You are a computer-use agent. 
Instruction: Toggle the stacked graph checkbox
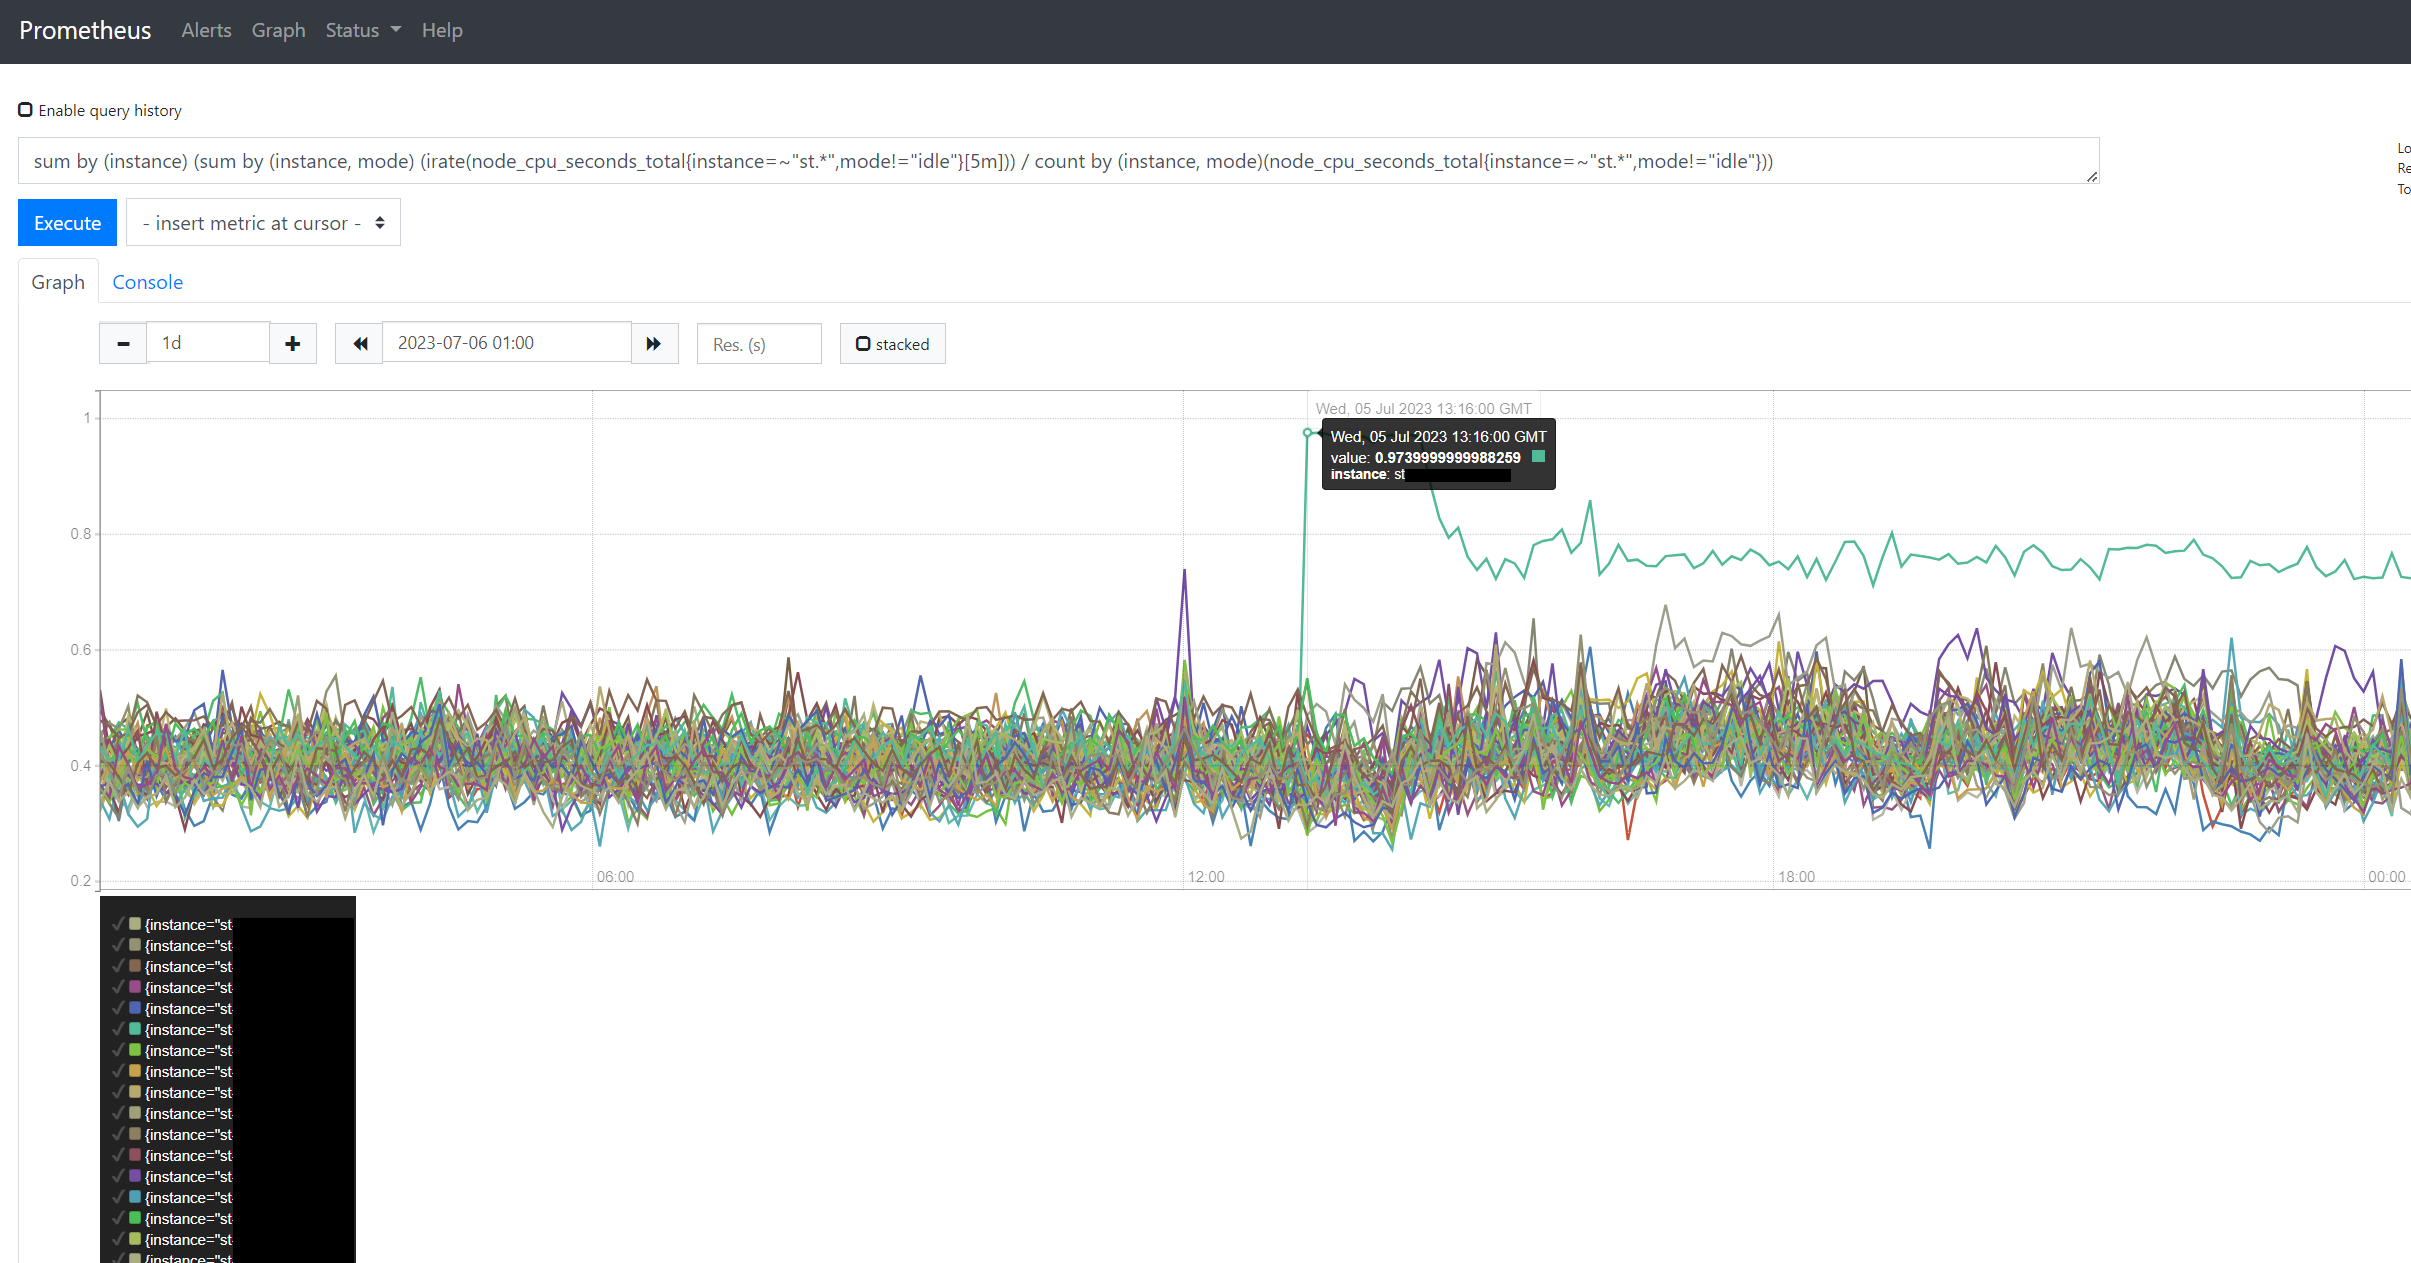863,344
